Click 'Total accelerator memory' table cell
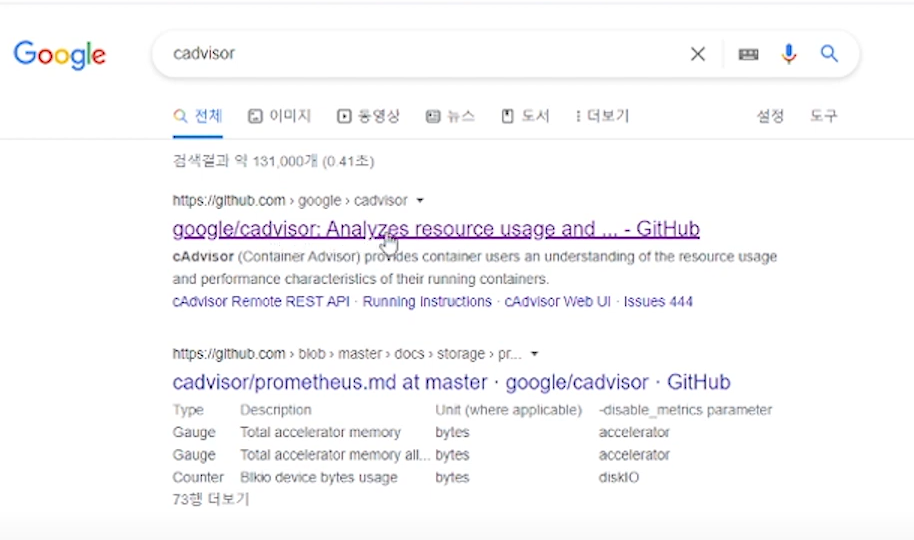The width and height of the screenshot is (914, 540). (321, 432)
